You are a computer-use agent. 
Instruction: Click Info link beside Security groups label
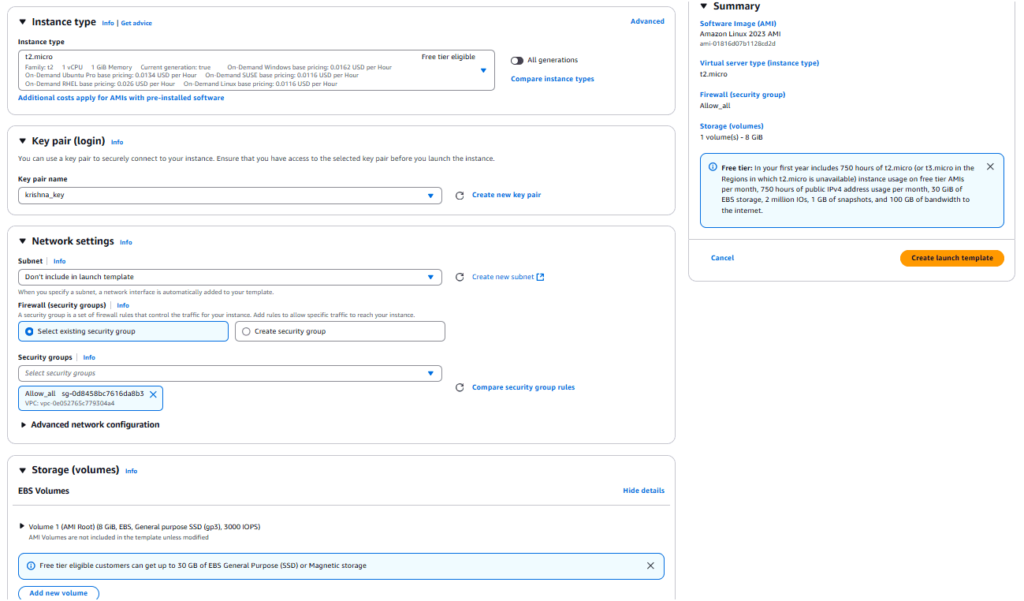tap(89, 357)
